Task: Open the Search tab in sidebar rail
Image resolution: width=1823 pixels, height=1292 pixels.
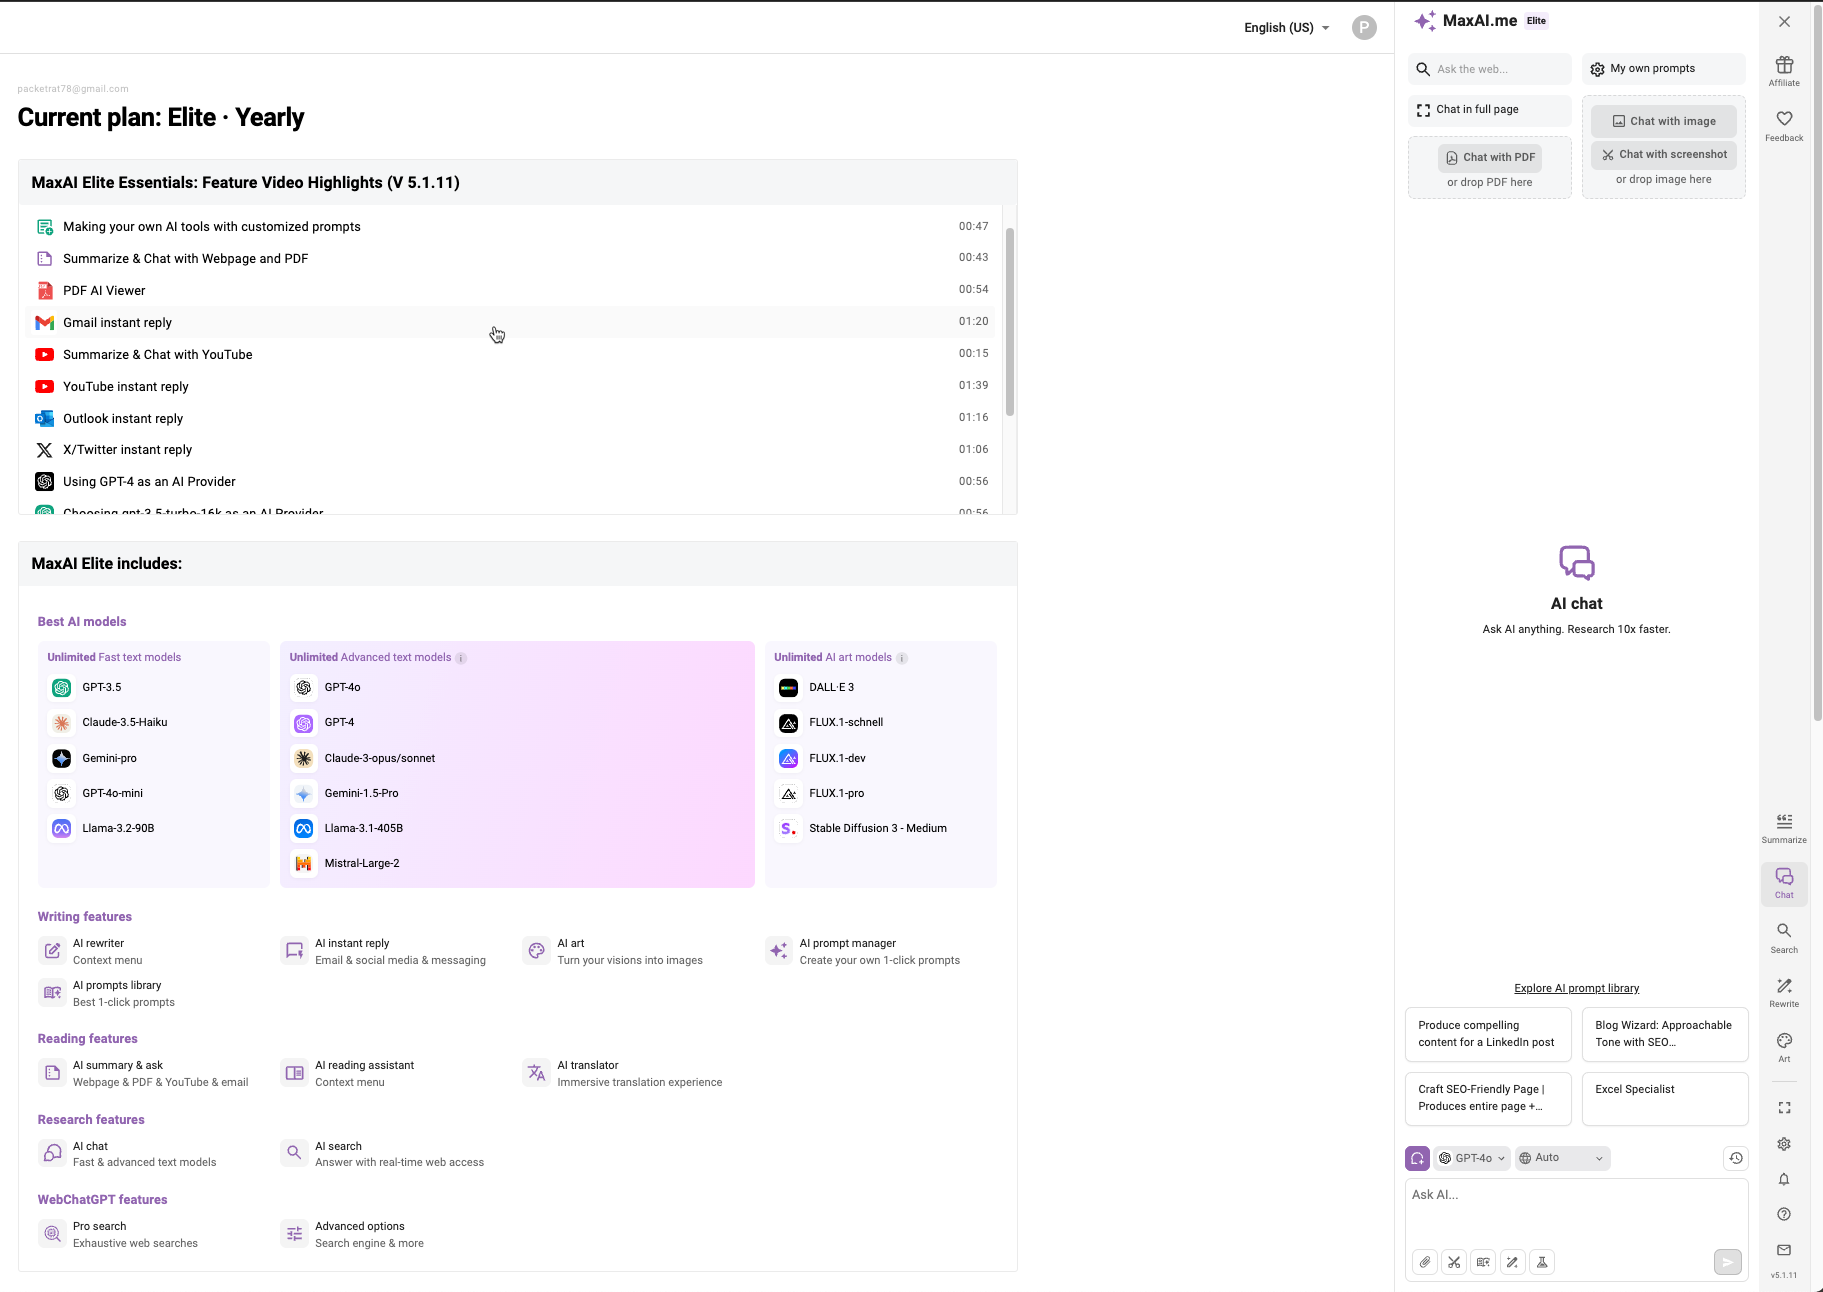Action: [1784, 938]
